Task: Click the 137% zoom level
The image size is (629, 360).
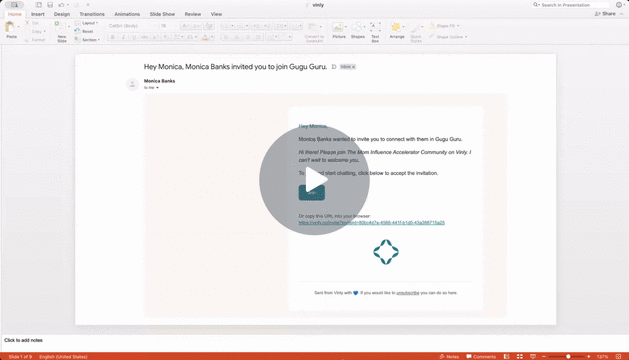Action: 602,356
